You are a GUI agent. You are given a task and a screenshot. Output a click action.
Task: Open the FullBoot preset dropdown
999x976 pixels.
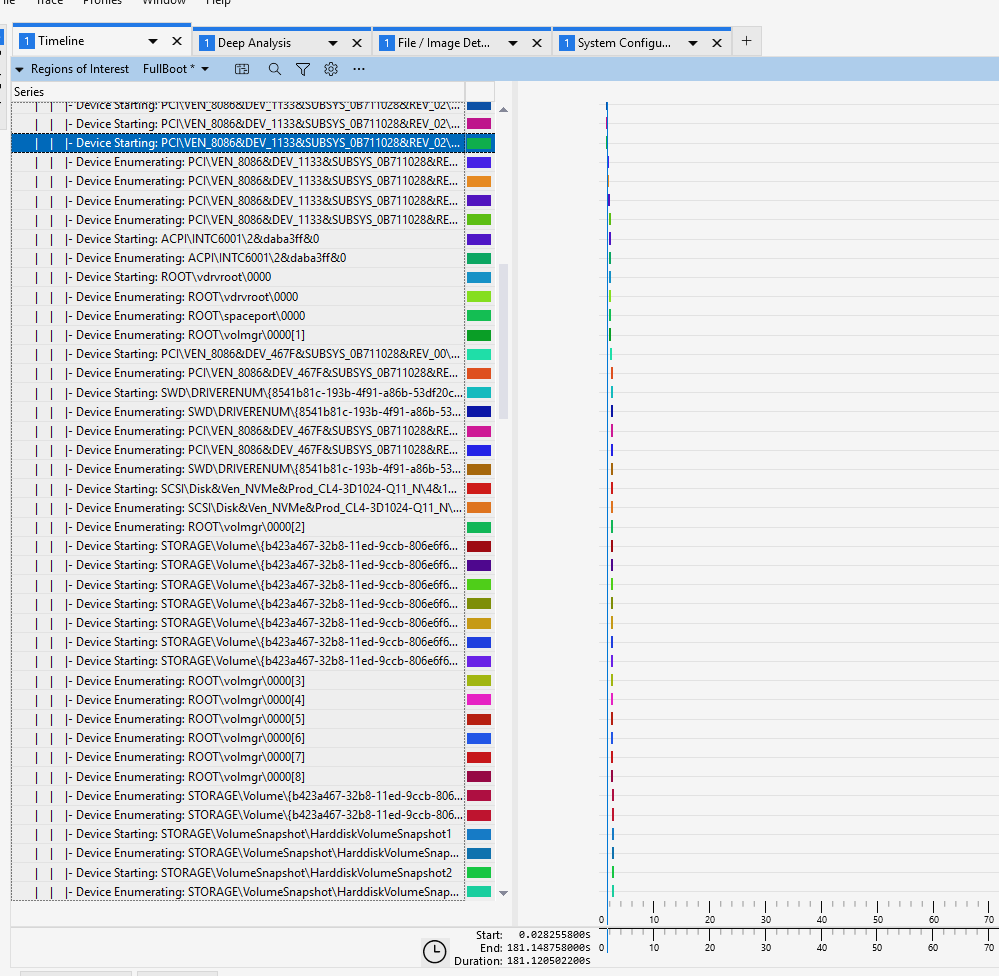(205, 69)
